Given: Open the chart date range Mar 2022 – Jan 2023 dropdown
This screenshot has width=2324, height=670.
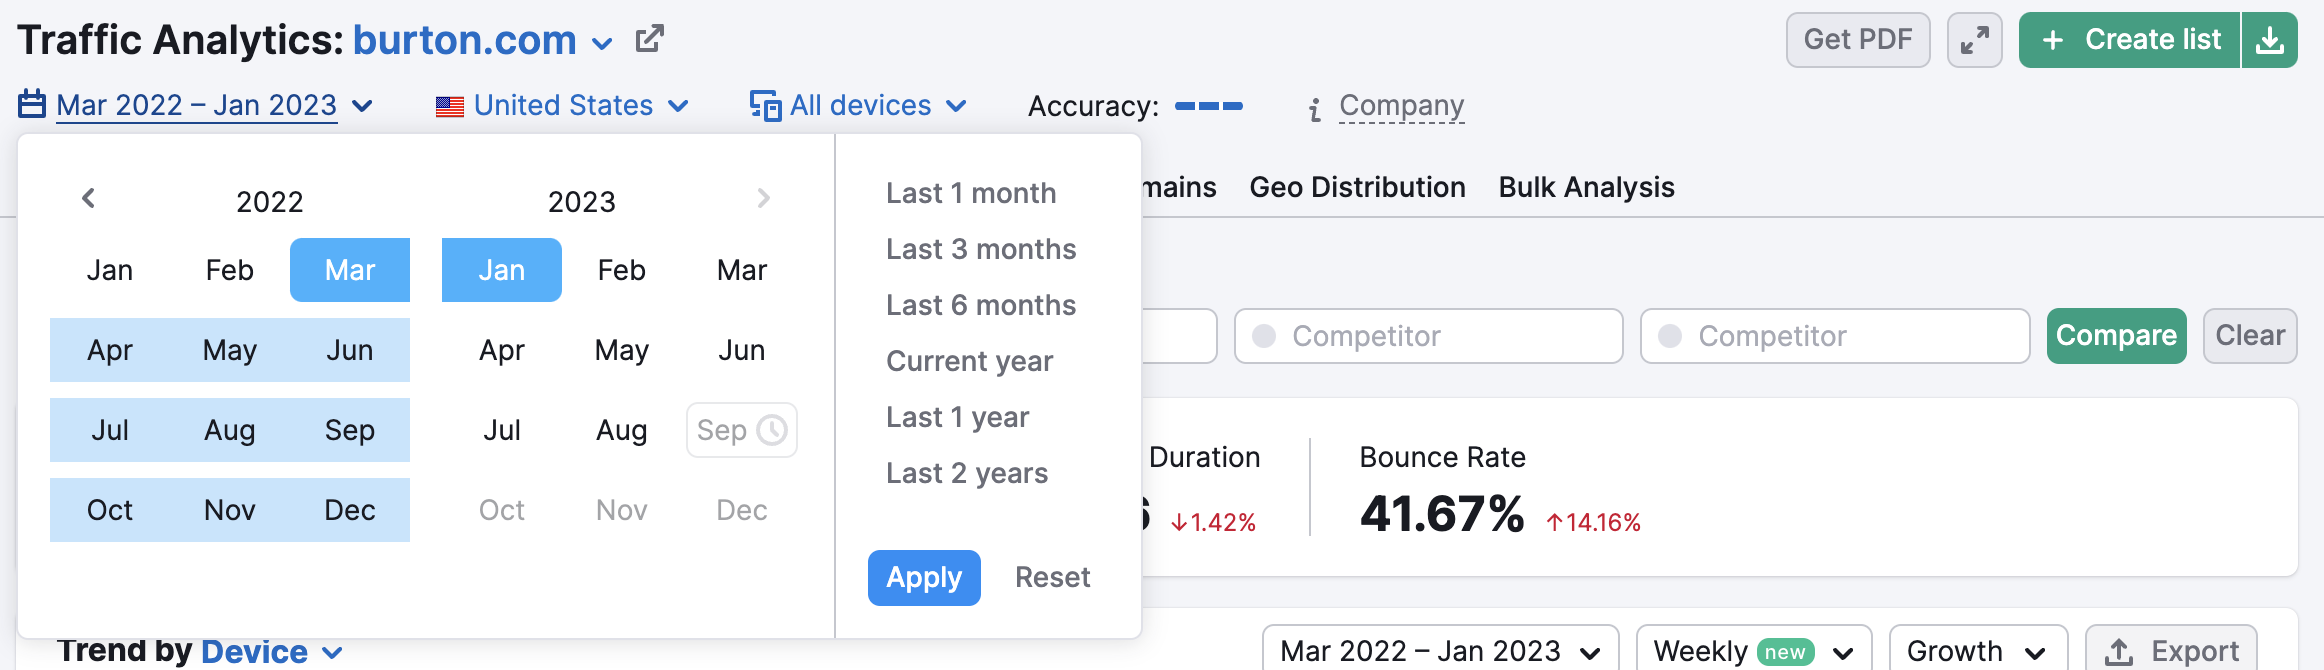Looking at the screenshot, I should tap(1440, 651).
